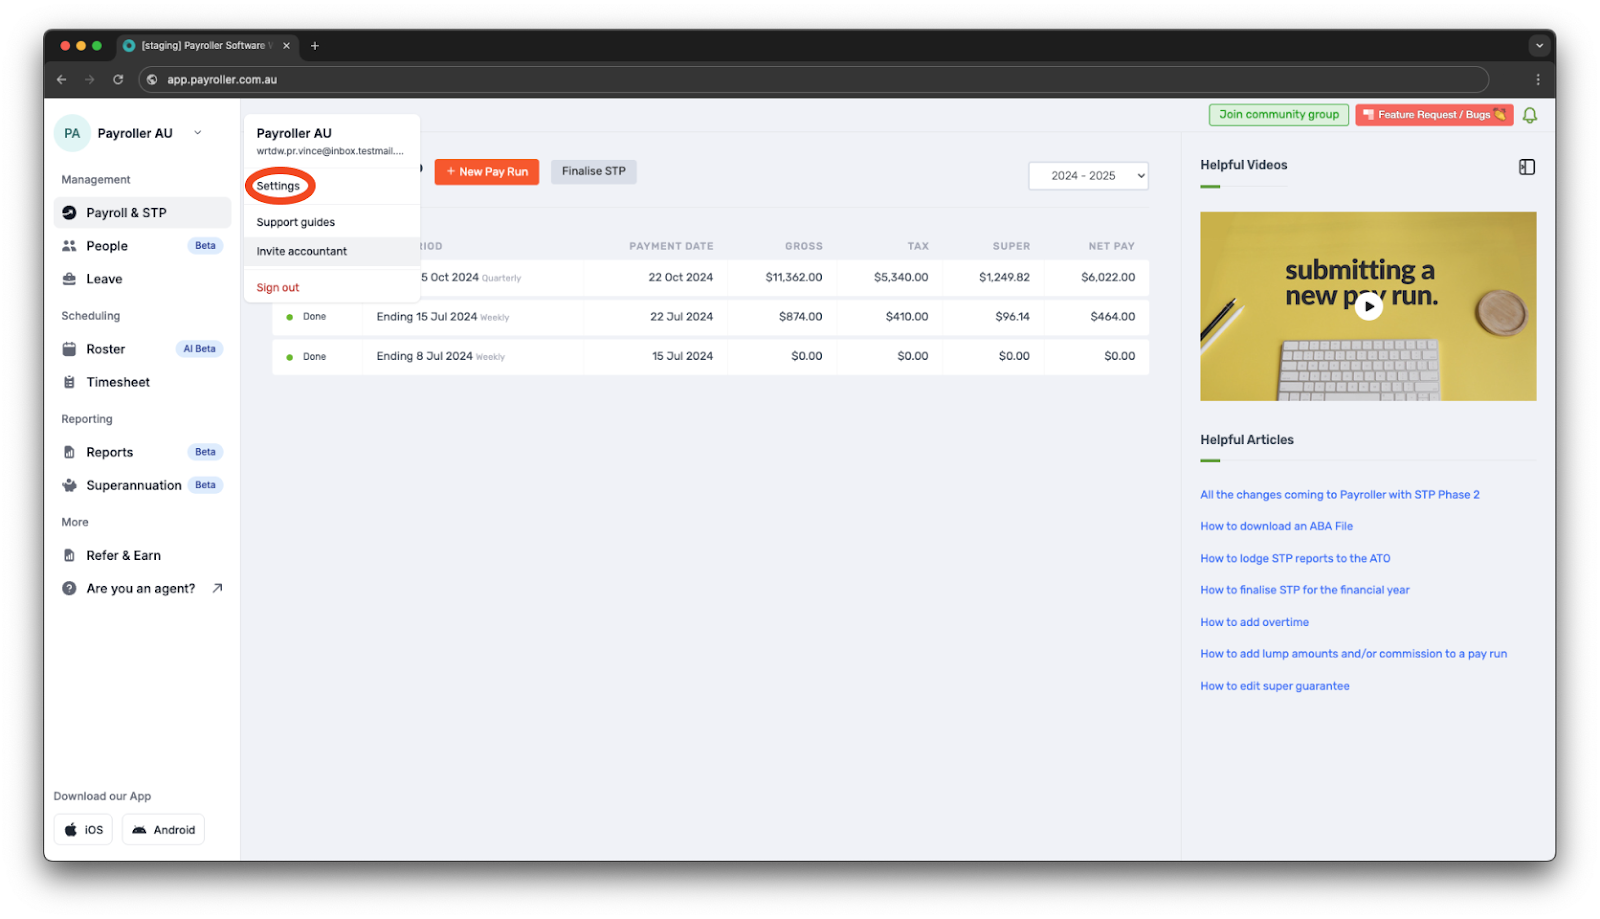The image size is (1600, 919).
Task: Select the Timesheet icon
Action: tap(69, 381)
